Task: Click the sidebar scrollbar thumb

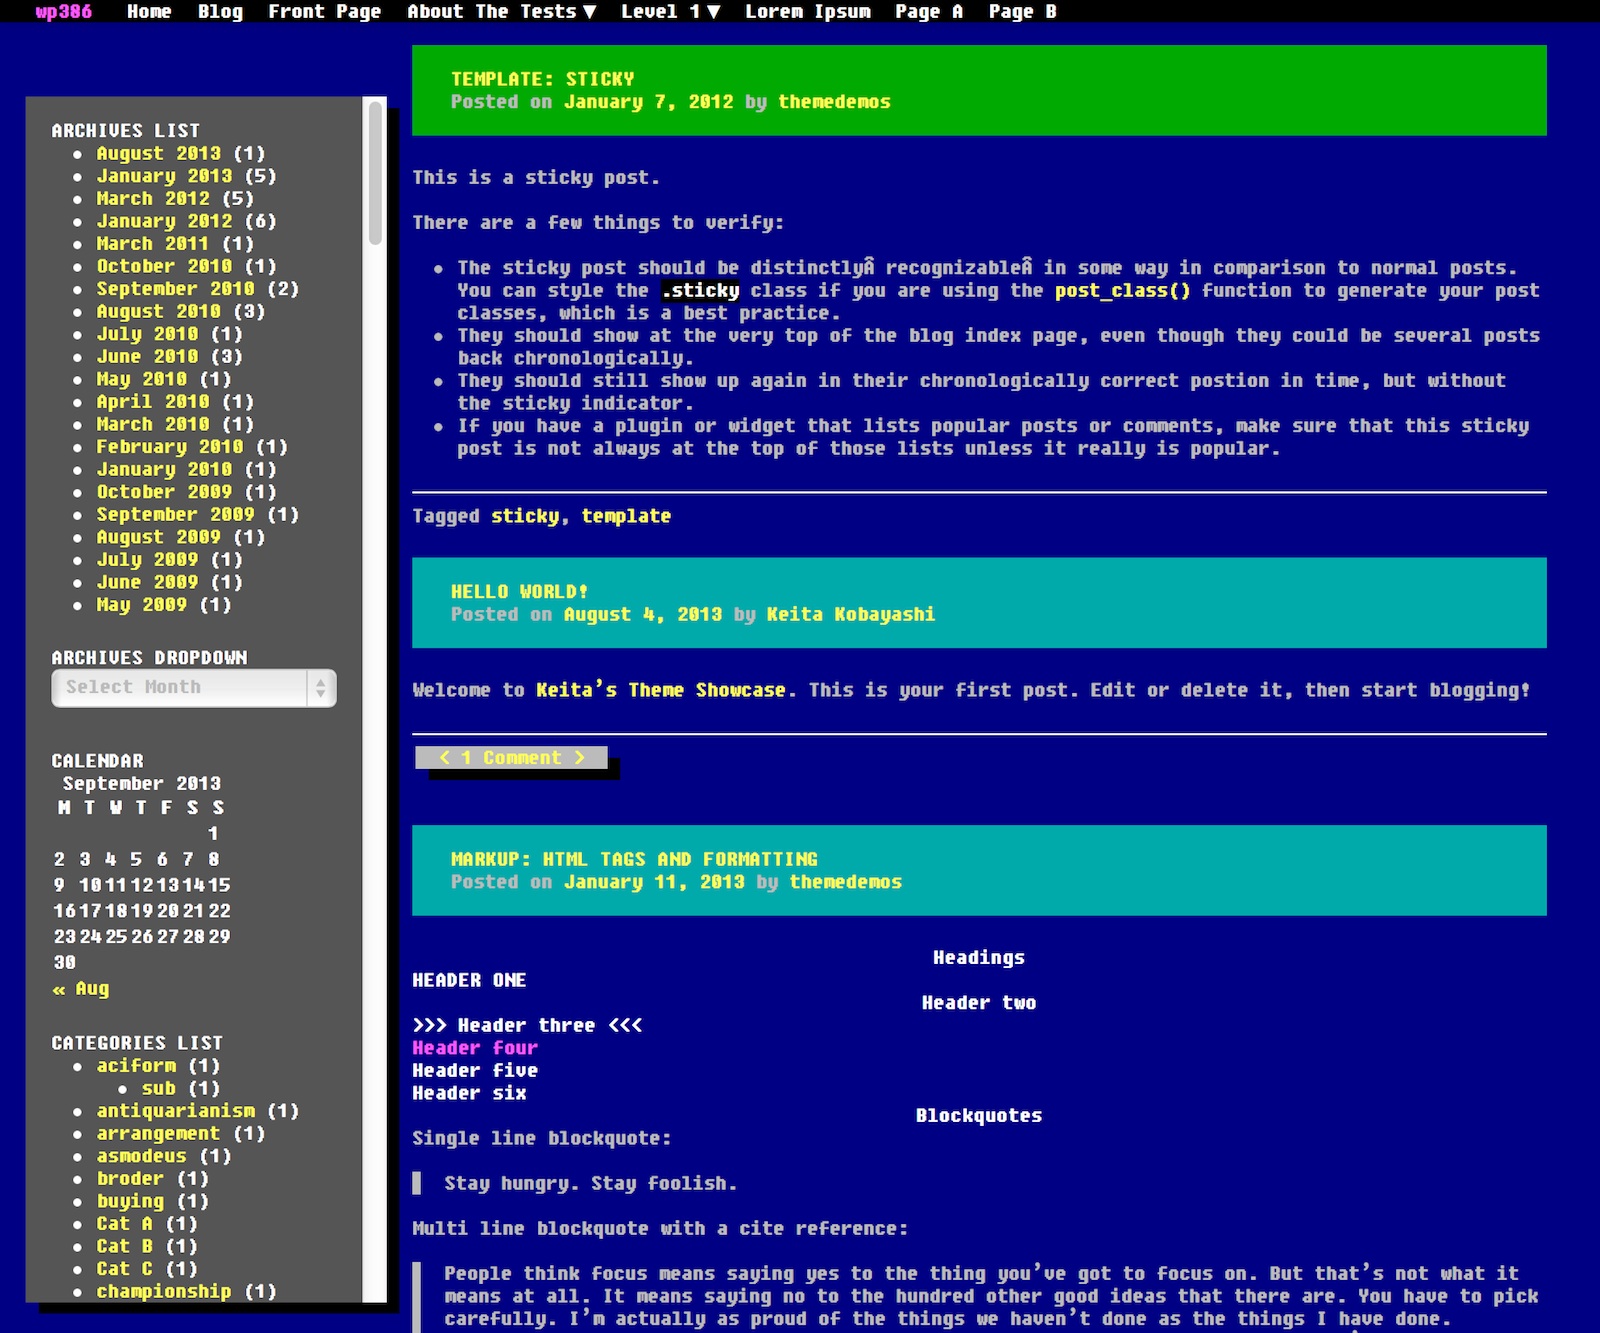Action: click(375, 172)
